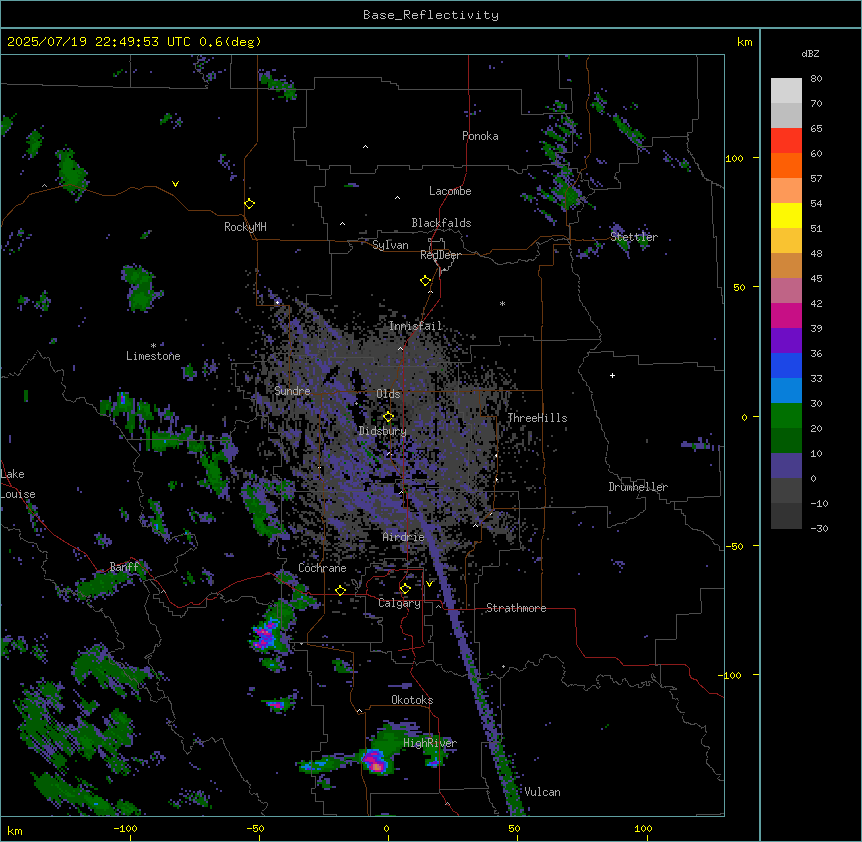Click the Sylvan label

[x=390, y=245]
